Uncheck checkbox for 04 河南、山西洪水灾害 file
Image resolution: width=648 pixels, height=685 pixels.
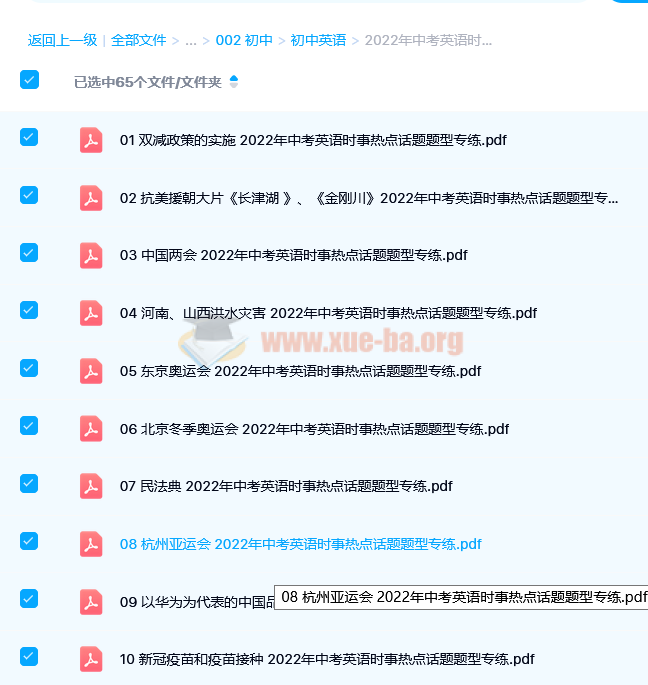click(x=29, y=310)
